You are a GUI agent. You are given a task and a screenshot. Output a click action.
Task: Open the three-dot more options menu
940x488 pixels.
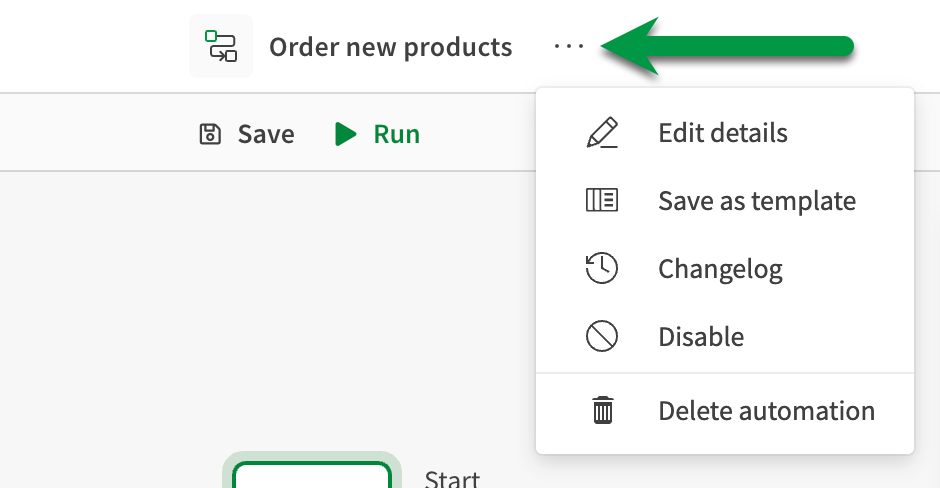click(x=568, y=47)
